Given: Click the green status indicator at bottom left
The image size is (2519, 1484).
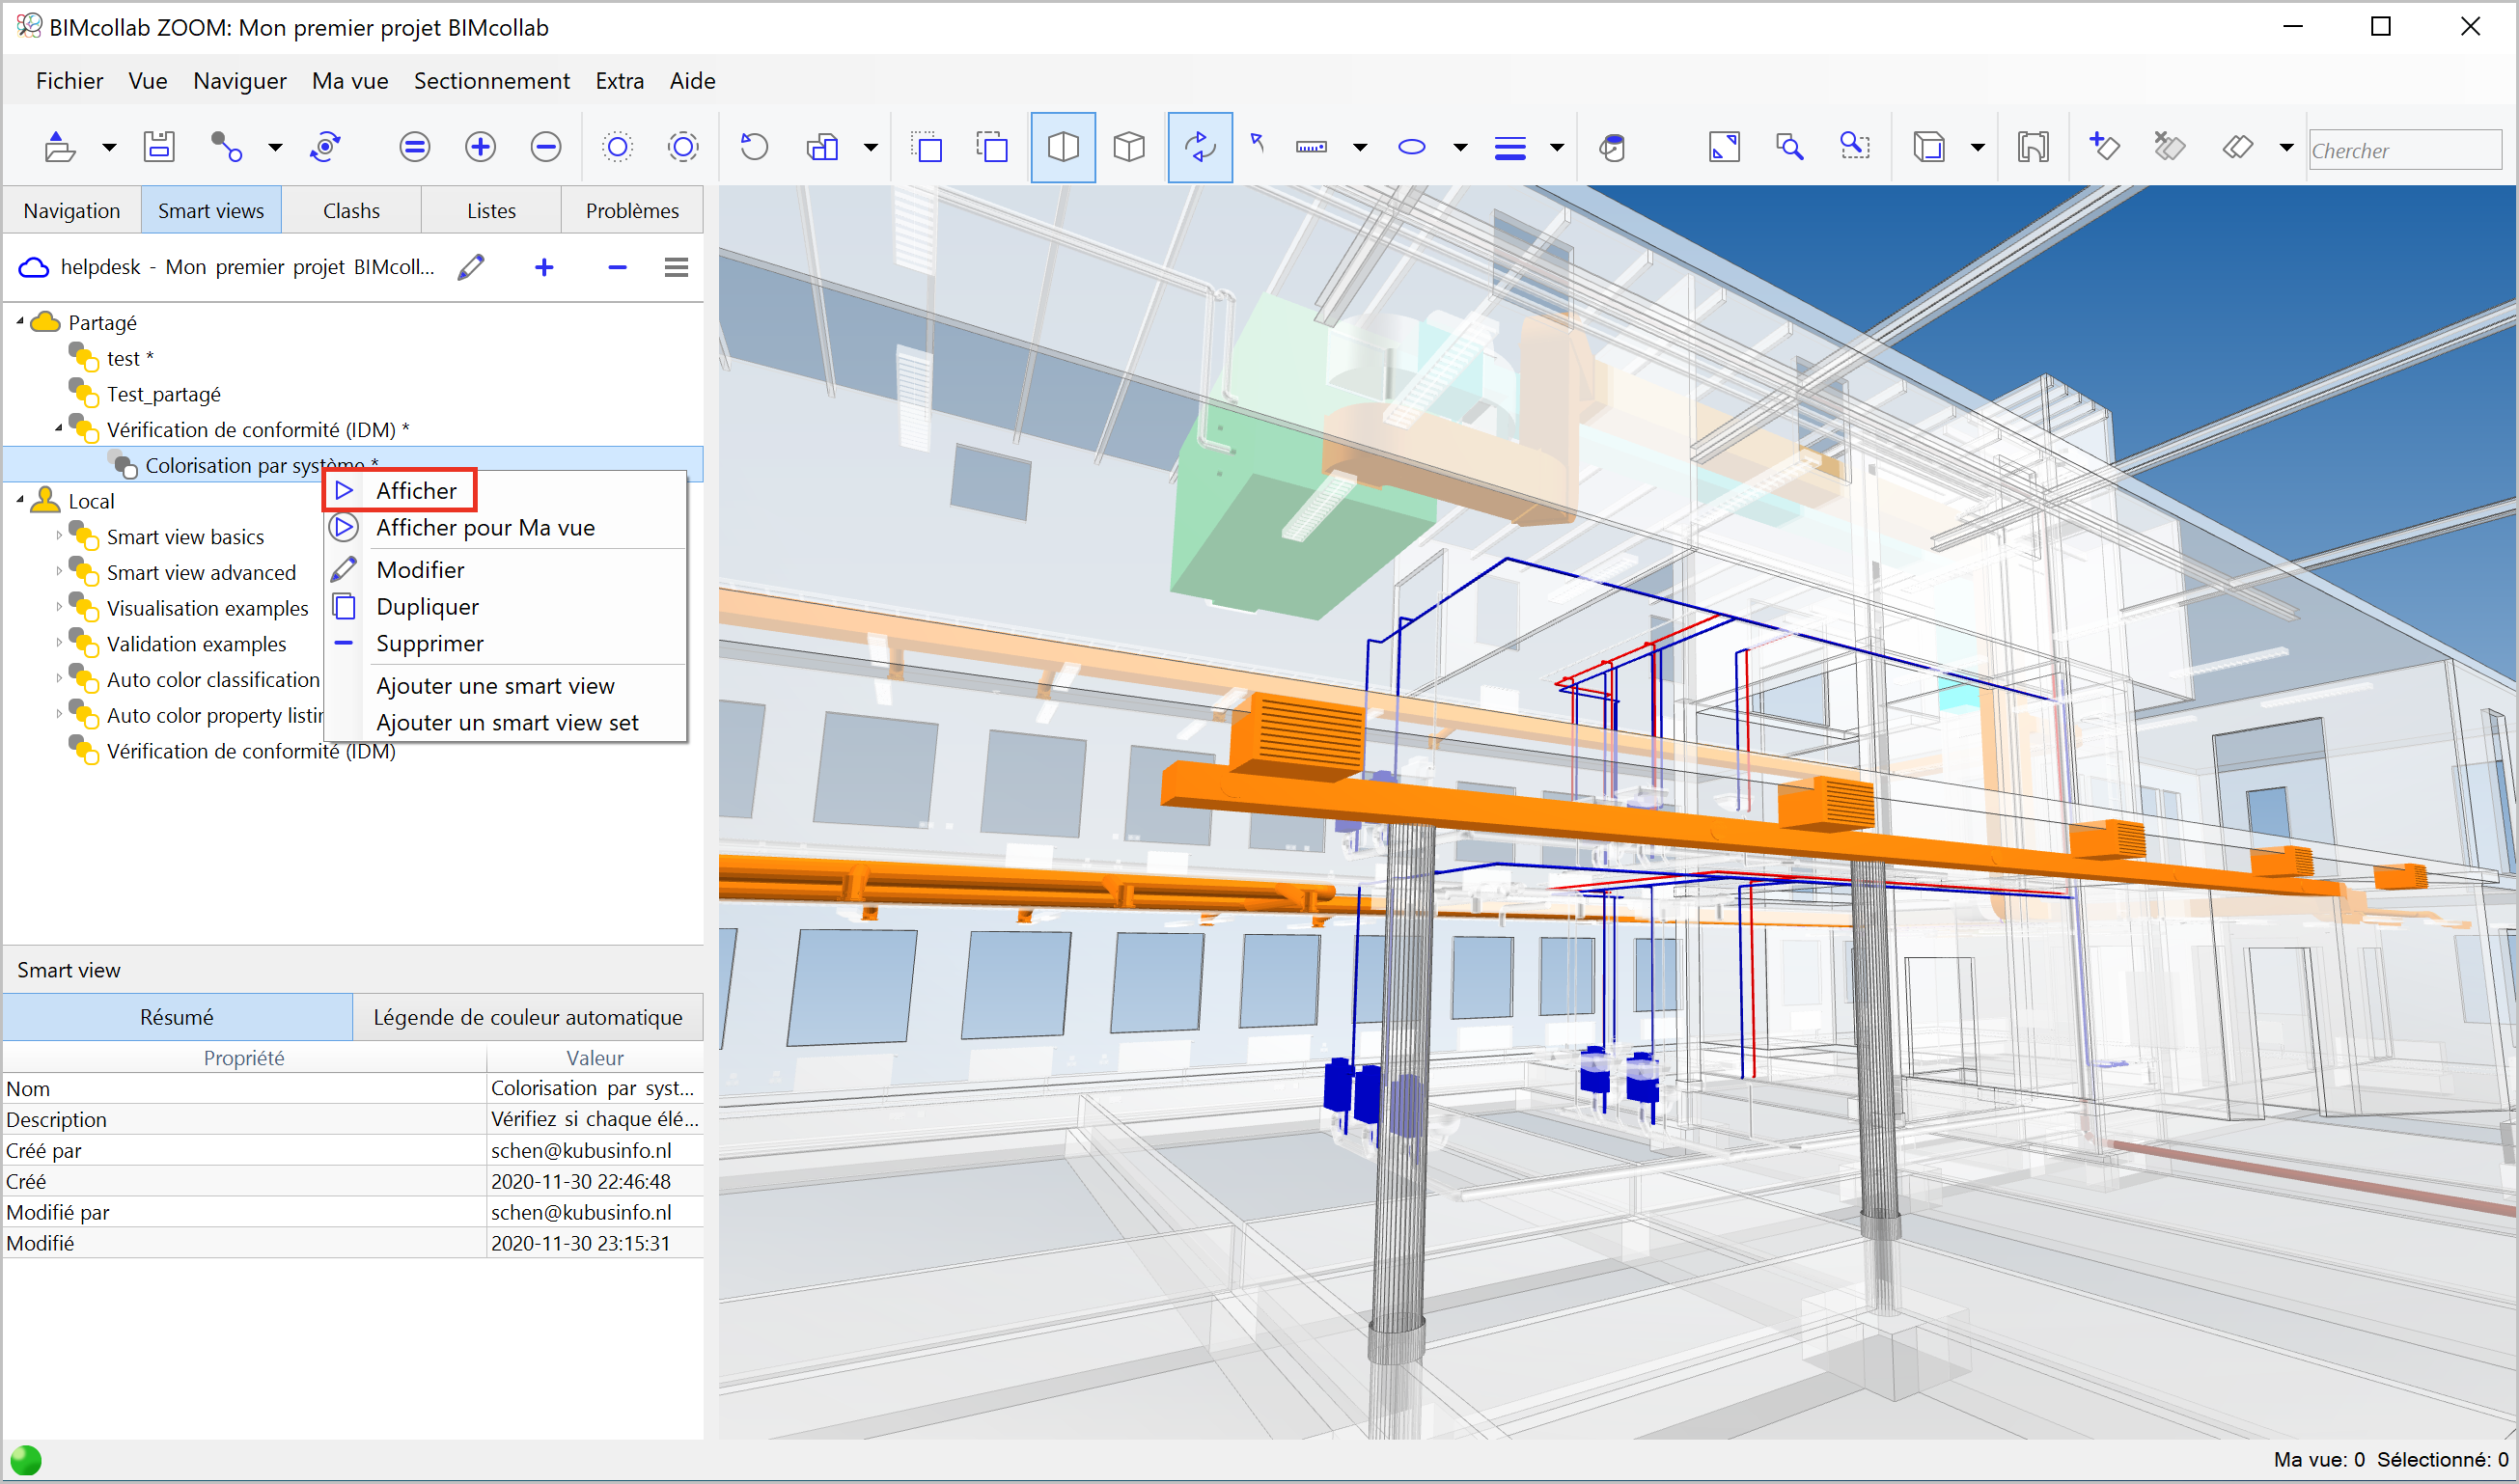Looking at the screenshot, I should tap(26, 1460).
